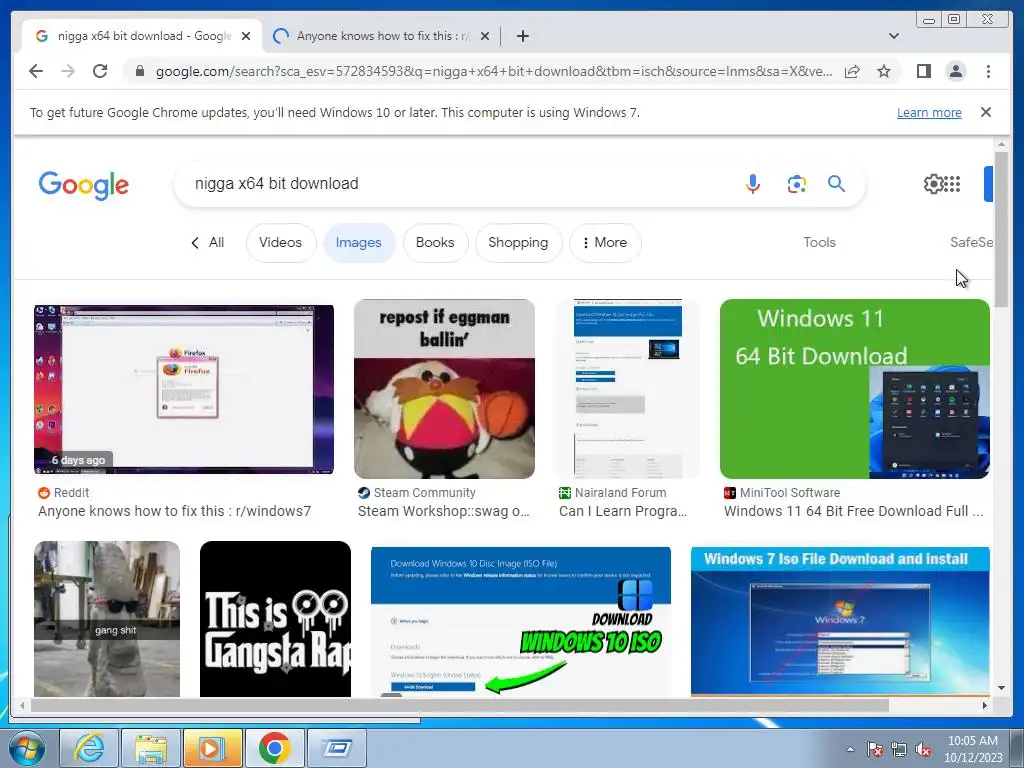The image size is (1024, 768).
Task: Close the 'Anyone knows how to fix this' tab
Action: (x=485, y=37)
